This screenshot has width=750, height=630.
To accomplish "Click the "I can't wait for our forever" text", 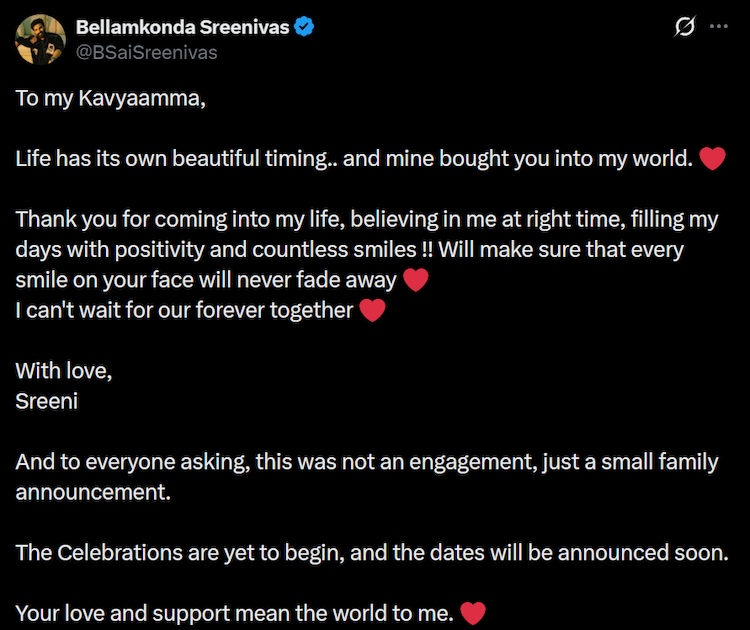I will click(184, 311).
